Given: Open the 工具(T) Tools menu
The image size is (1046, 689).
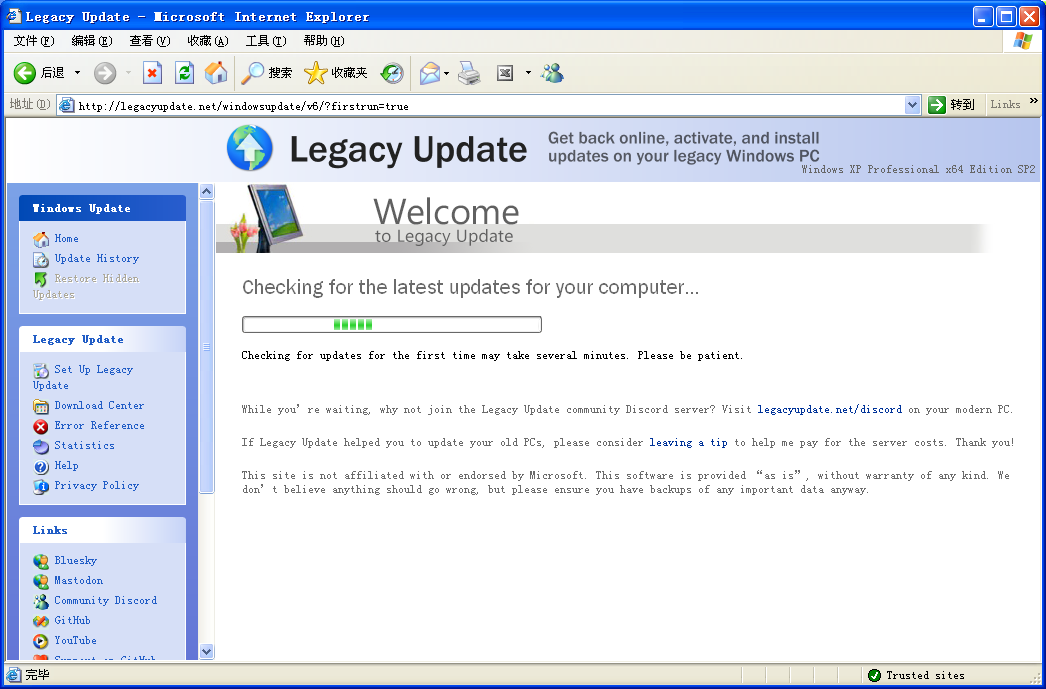Looking at the screenshot, I should (265, 41).
